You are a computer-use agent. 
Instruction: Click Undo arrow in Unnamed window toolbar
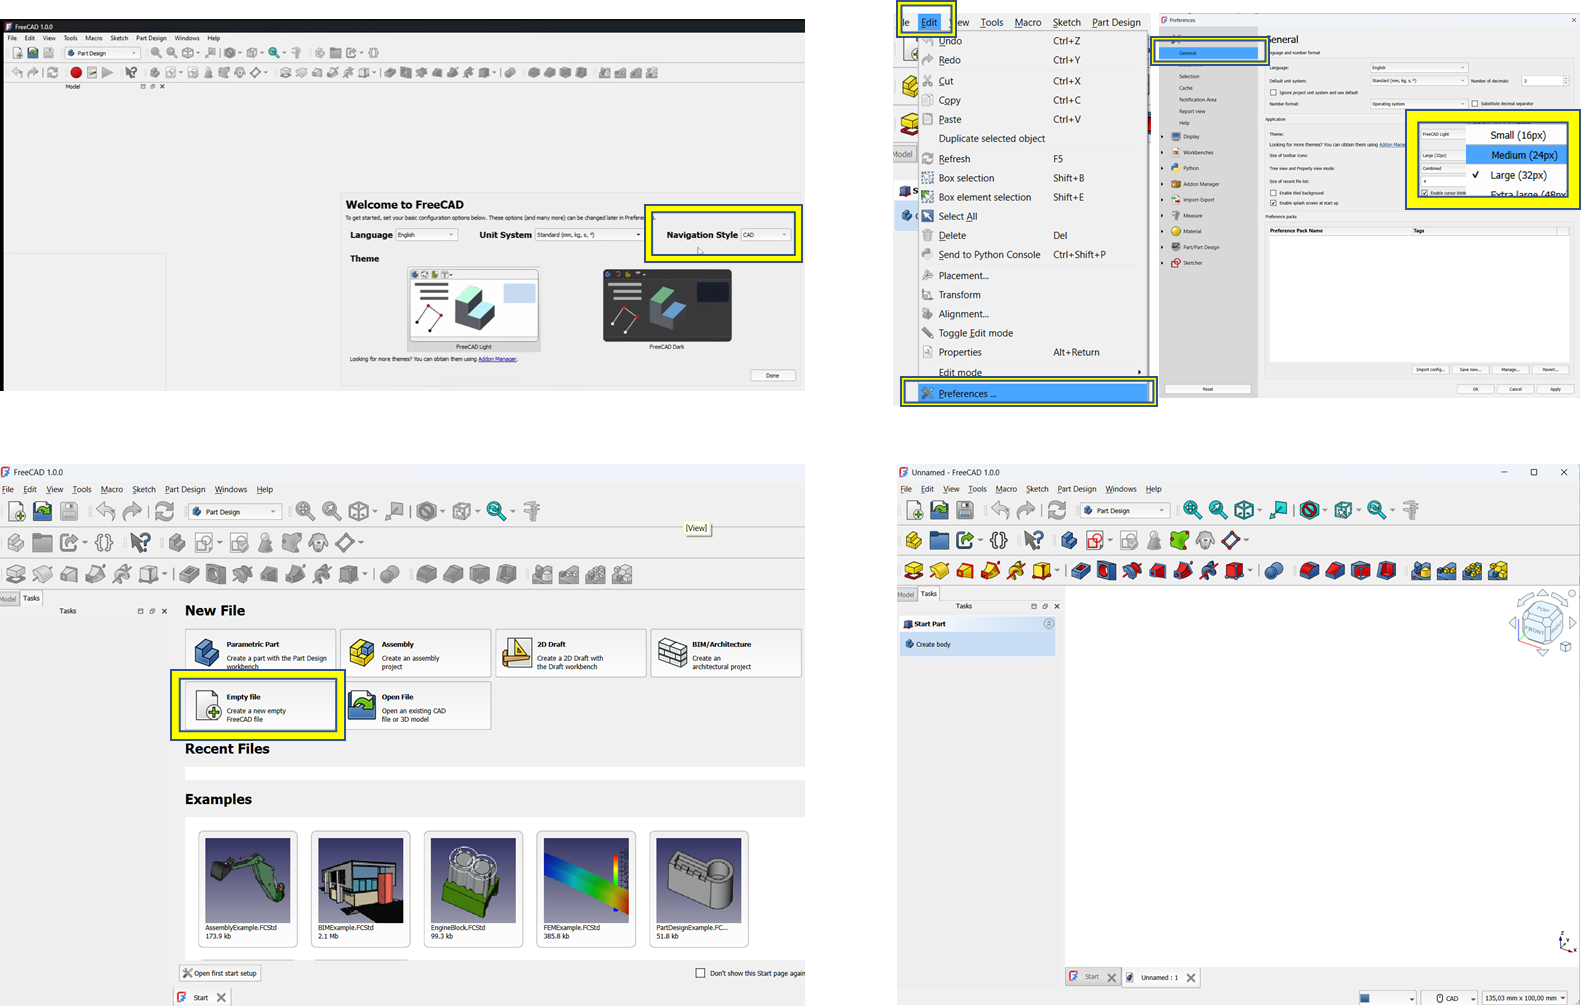[1000, 510]
